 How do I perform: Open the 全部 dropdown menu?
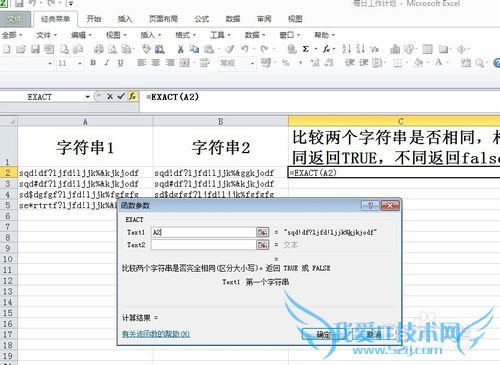tap(12, 35)
